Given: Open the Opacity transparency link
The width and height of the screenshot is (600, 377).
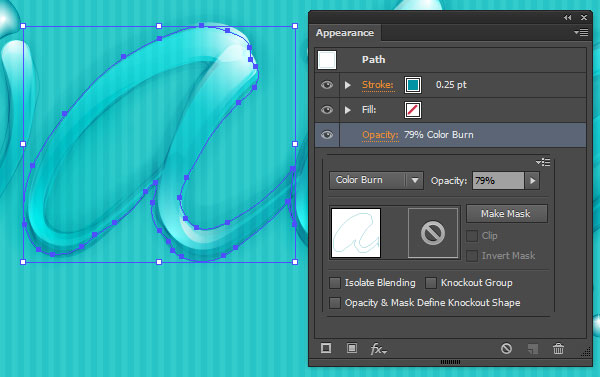Looking at the screenshot, I should click(x=380, y=135).
